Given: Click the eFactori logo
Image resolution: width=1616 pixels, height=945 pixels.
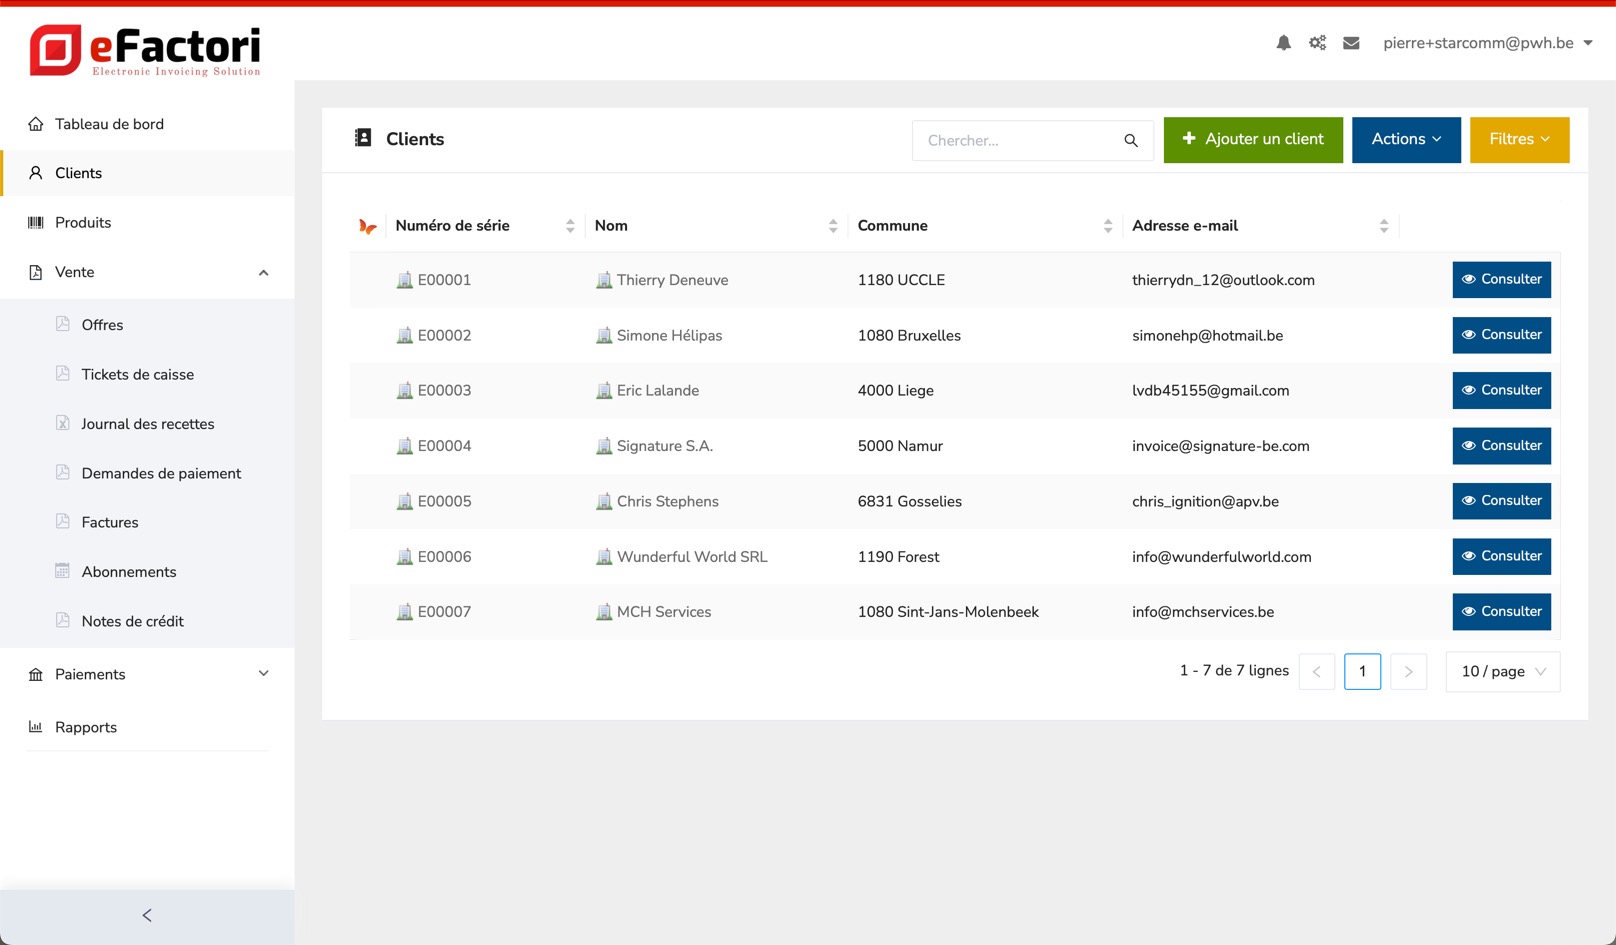Looking at the screenshot, I should (x=145, y=50).
